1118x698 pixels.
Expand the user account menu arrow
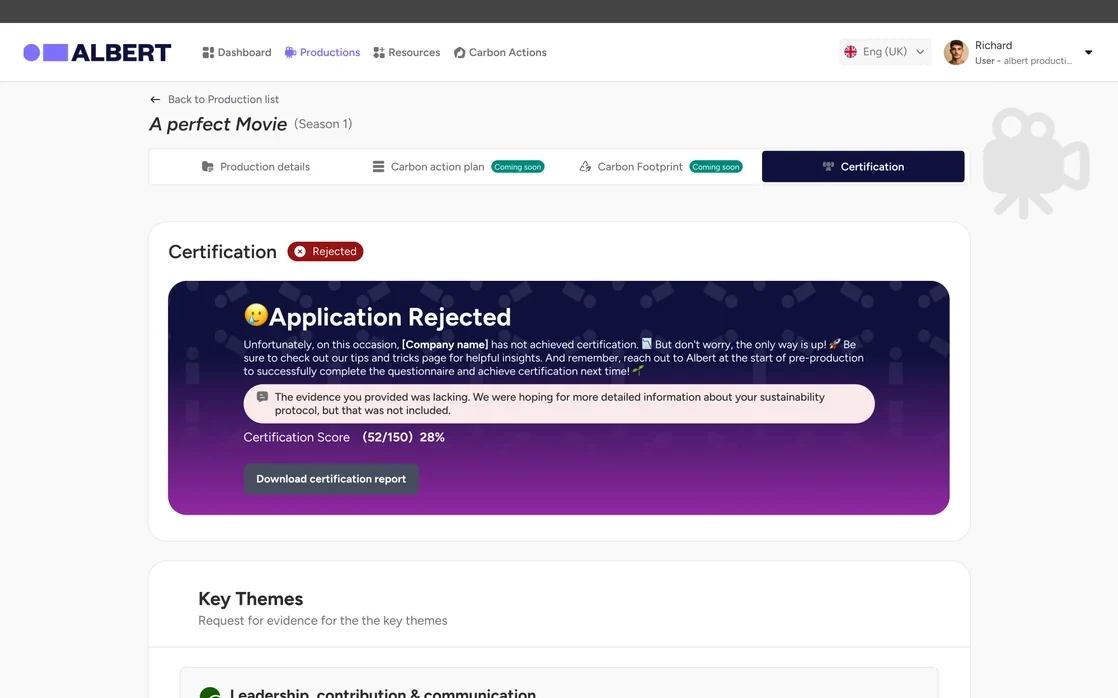coord(1088,52)
